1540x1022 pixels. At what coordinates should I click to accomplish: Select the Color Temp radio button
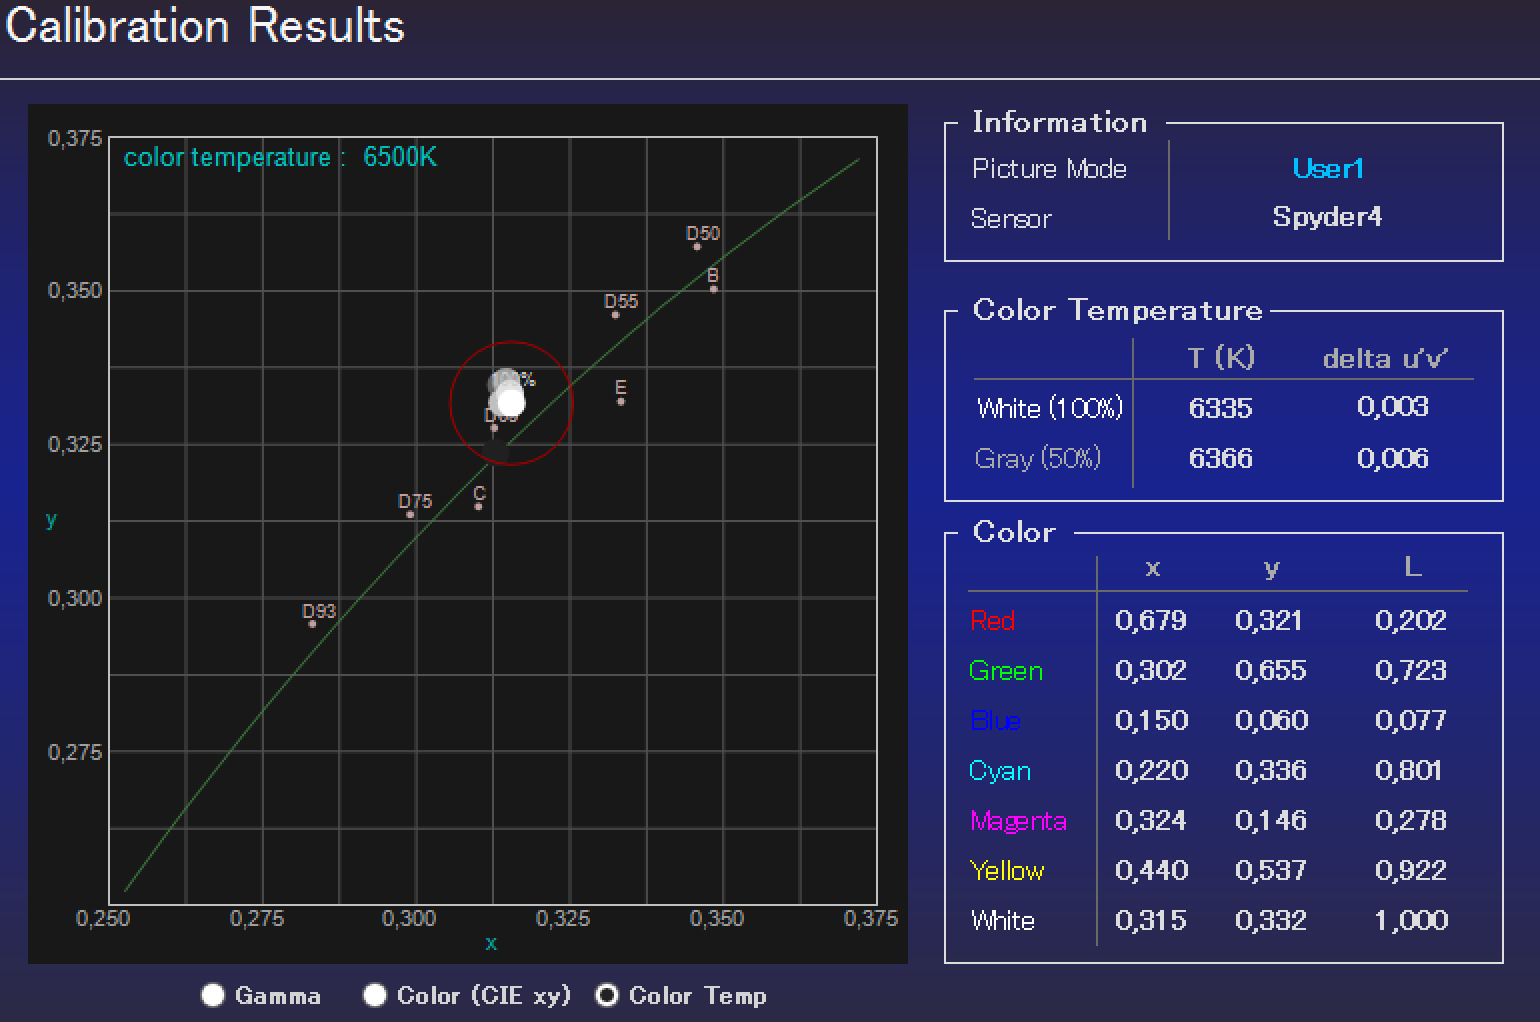[607, 995]
